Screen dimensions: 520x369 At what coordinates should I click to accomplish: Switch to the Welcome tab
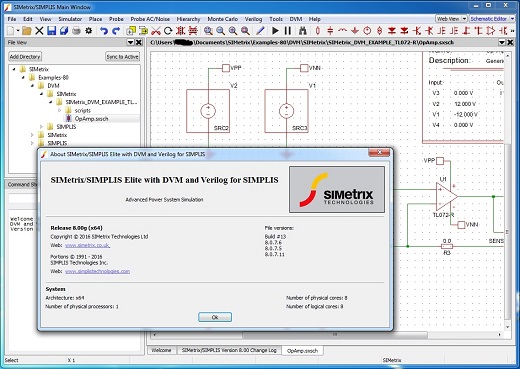coord(161,350)
